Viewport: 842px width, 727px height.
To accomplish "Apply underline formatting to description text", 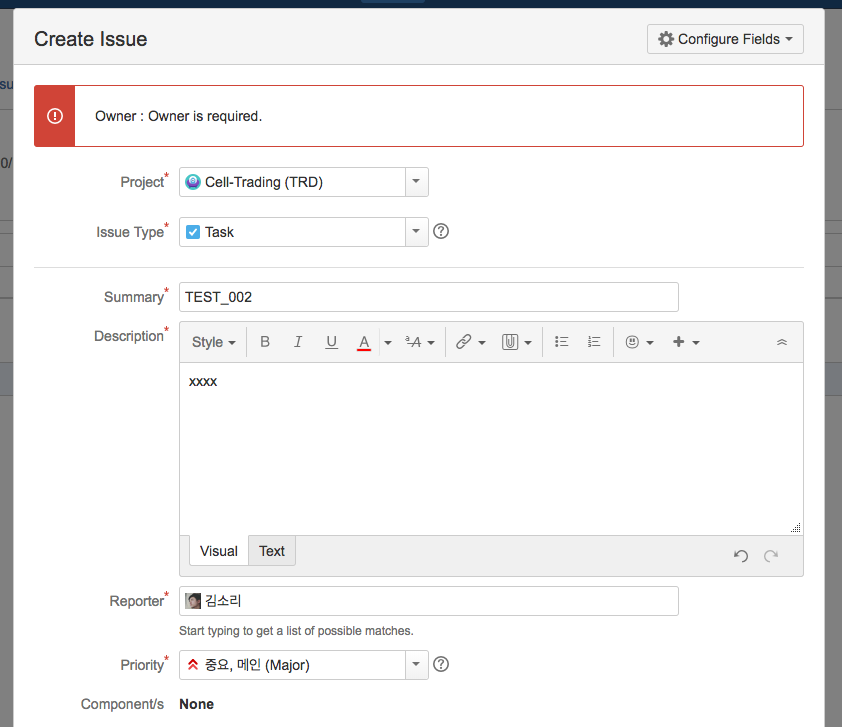I will [x=331, y=342].
